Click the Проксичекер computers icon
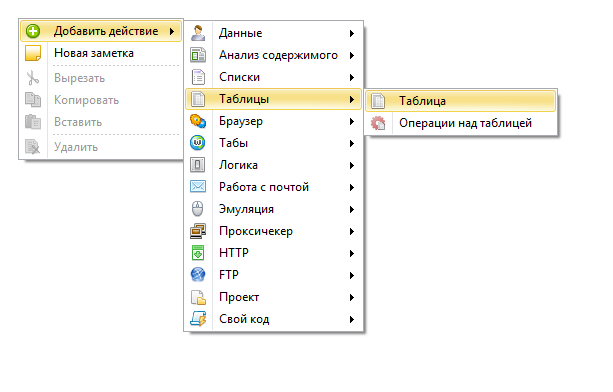 tap(198, 231)
